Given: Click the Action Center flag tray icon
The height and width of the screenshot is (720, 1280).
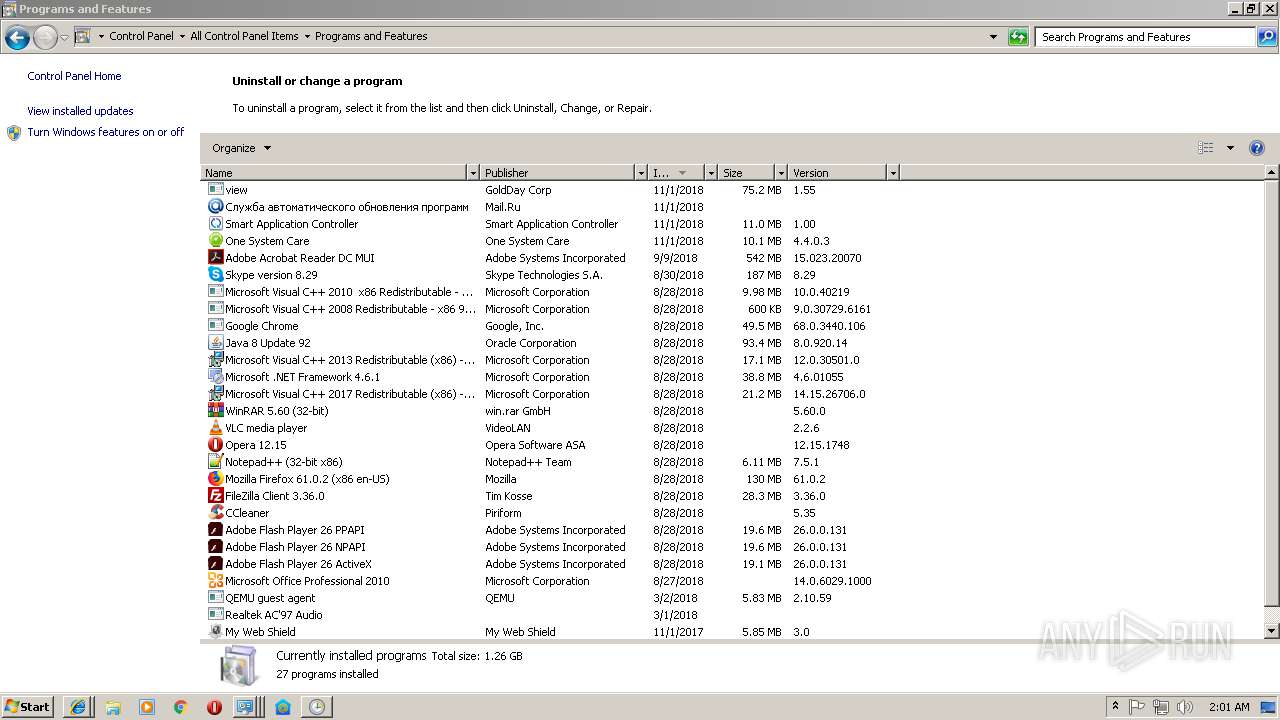Looking at the screenshot, I should pyautogui.click(x=1137, y=707).
